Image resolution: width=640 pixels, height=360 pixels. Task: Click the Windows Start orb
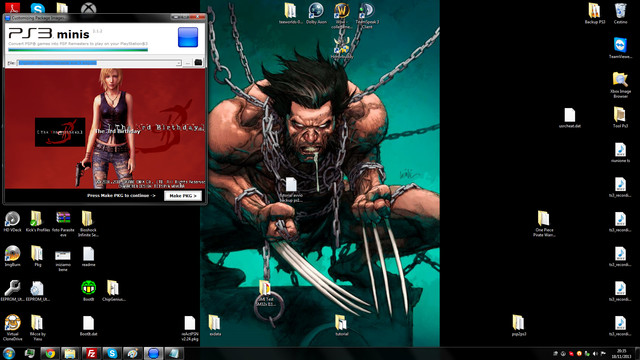click(9, 353)
